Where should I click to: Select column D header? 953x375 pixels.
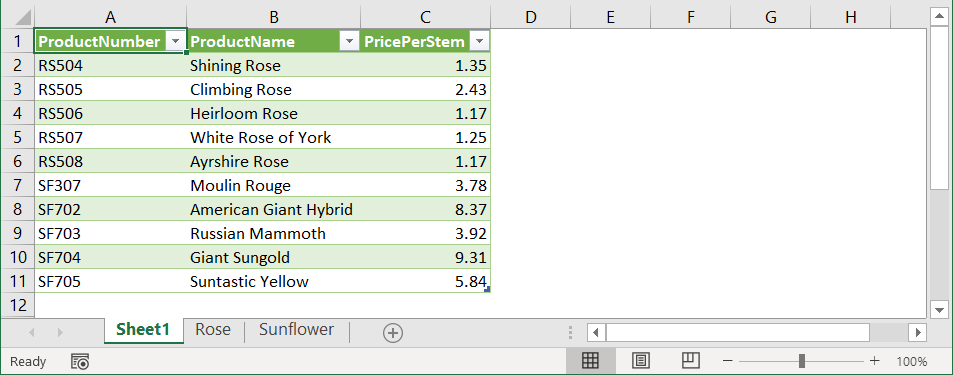point(531,17)
